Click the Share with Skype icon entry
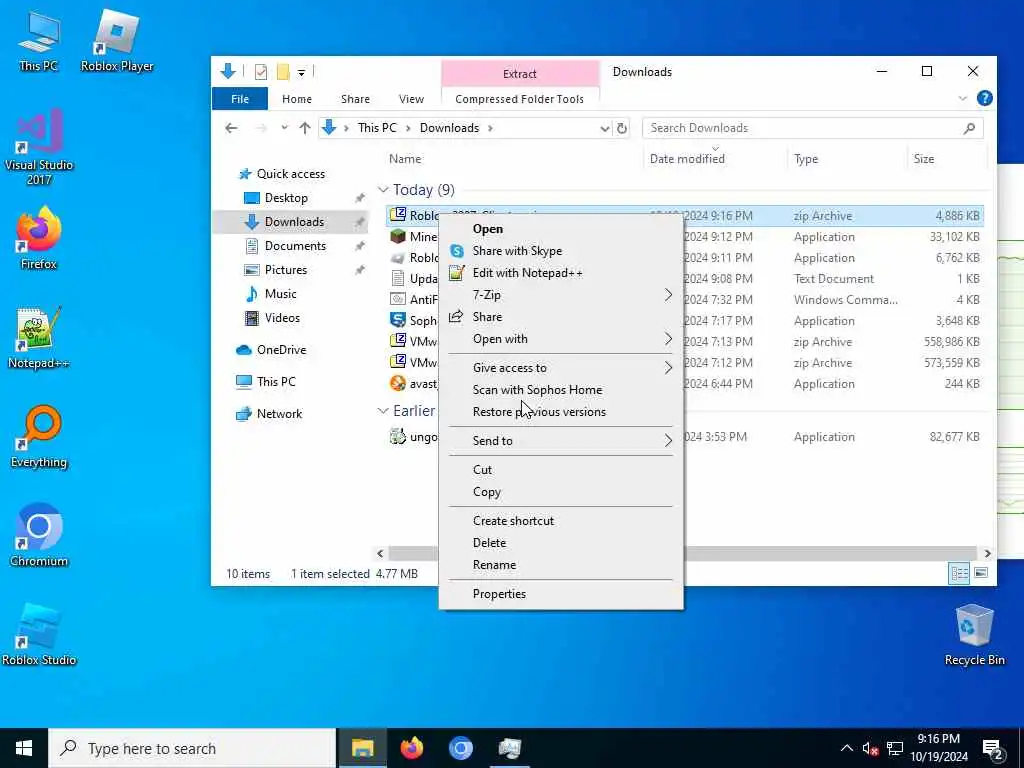Viewport: 1024px width, 768px height. pos(517,251)
